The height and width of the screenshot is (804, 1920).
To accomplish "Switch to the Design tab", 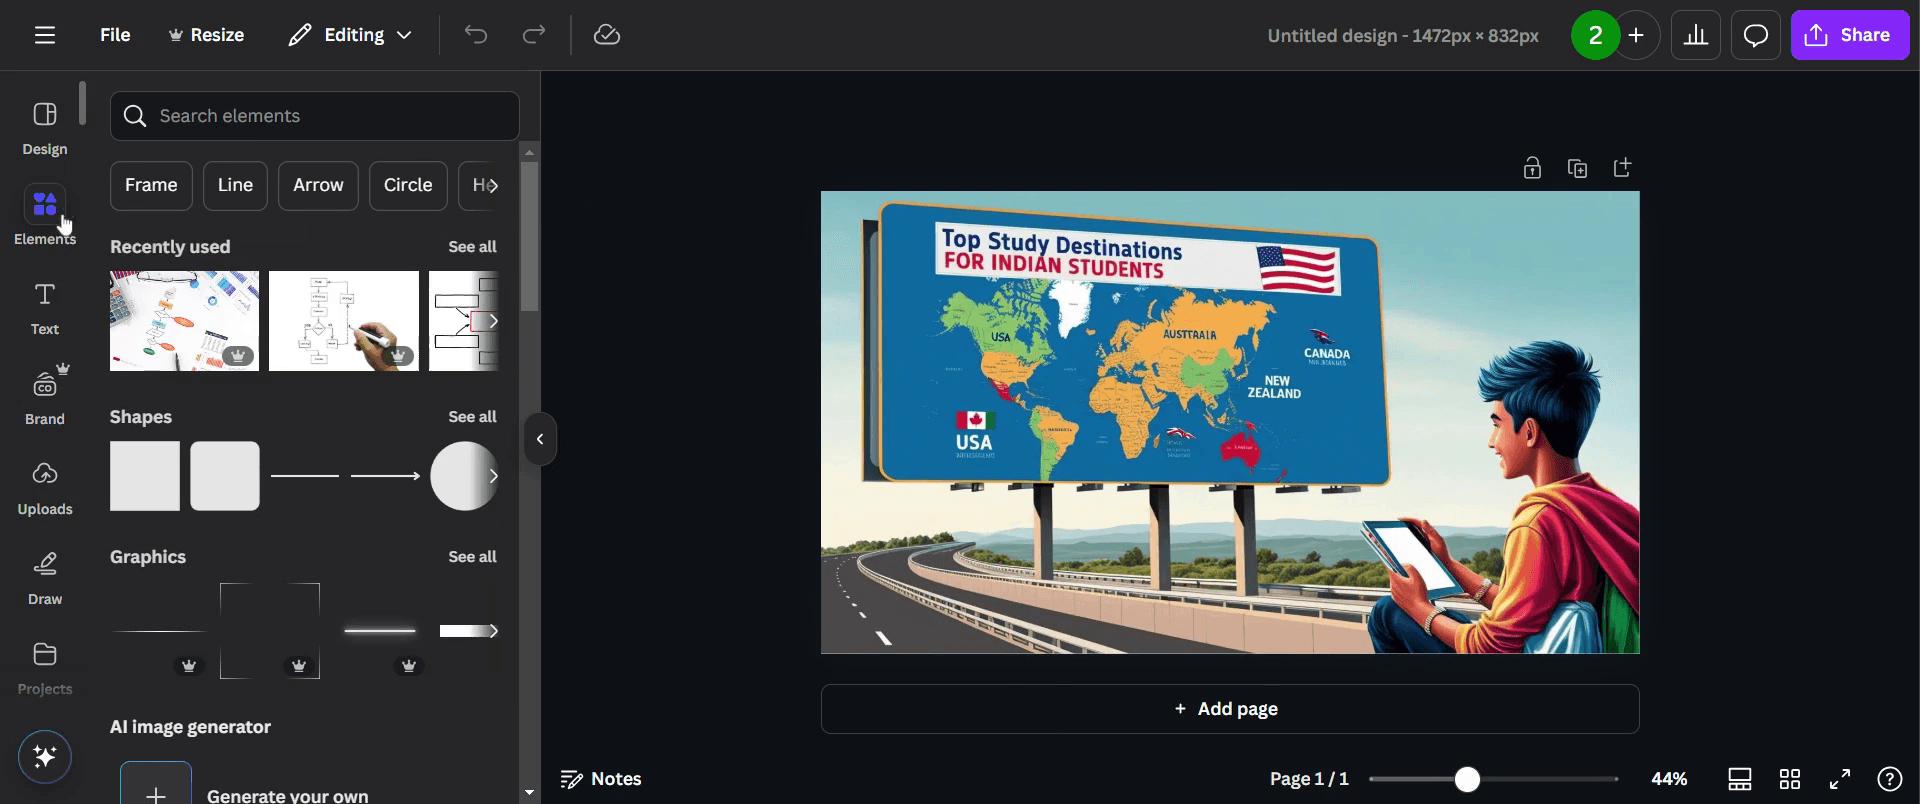I will click(45, 128).
